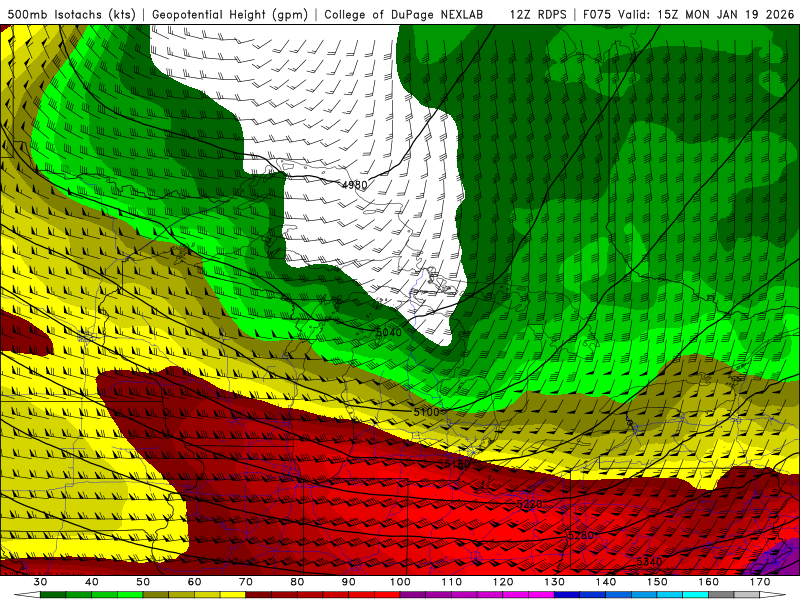Screen dimensions: 800x600
Task: Click the 5220 height contour label
Action: tap(529, 504)
